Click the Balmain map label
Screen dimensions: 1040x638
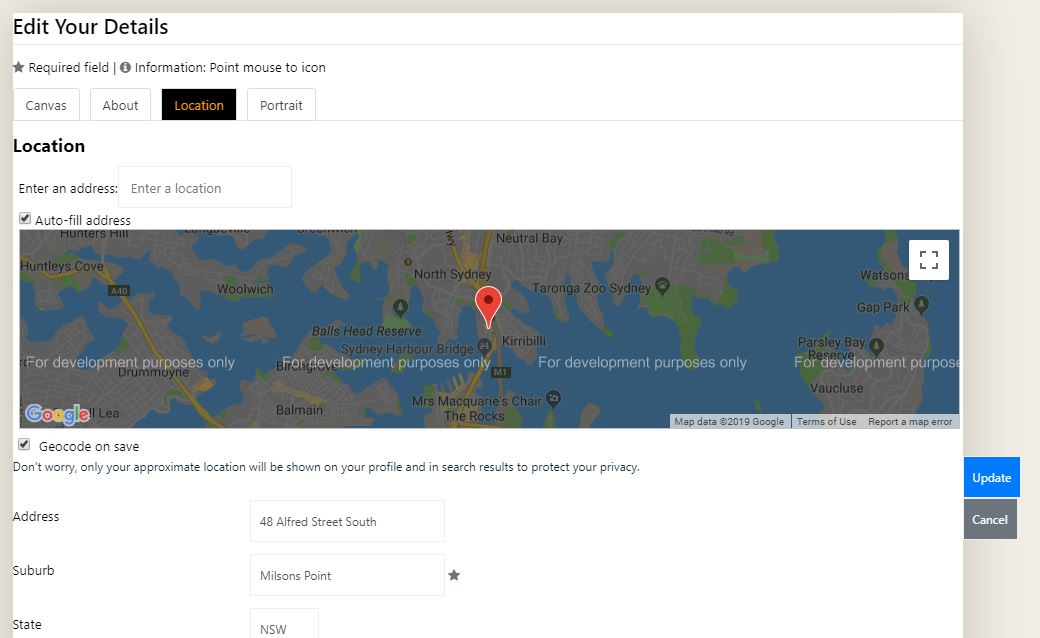[299, 410]
